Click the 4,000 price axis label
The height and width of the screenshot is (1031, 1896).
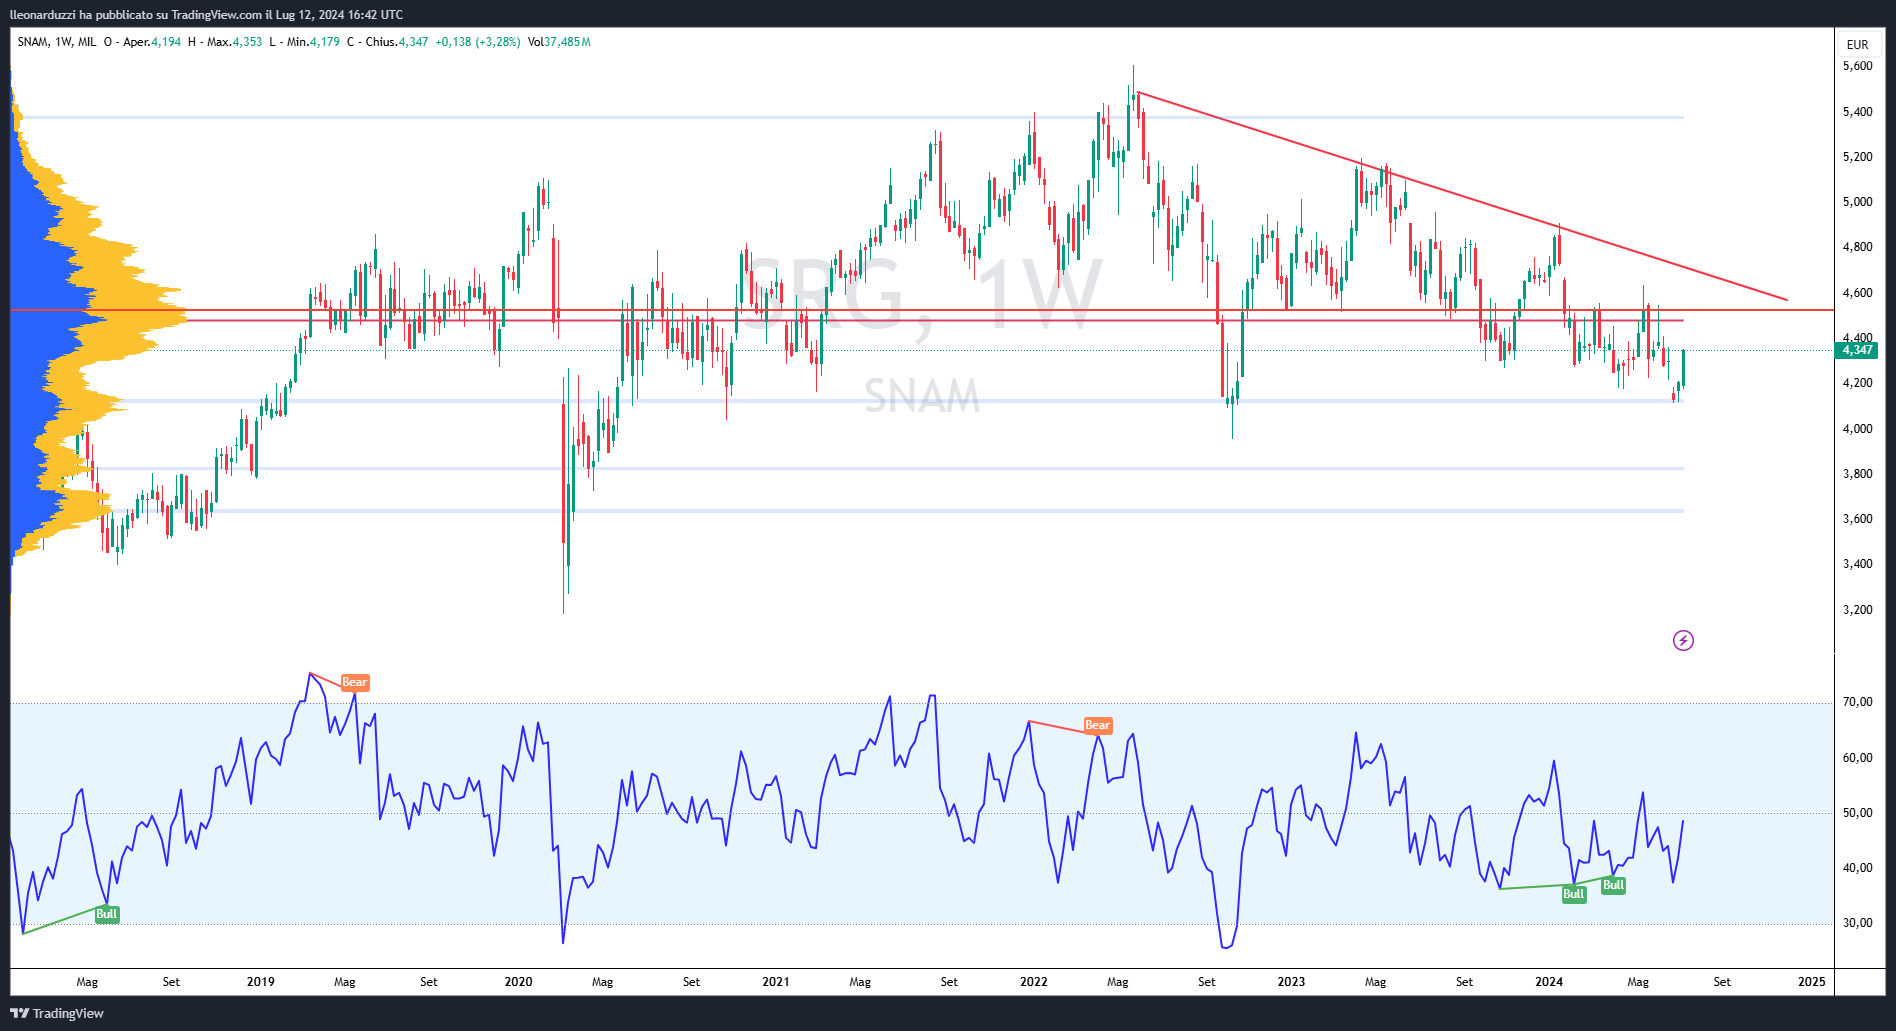(1857, 429)
